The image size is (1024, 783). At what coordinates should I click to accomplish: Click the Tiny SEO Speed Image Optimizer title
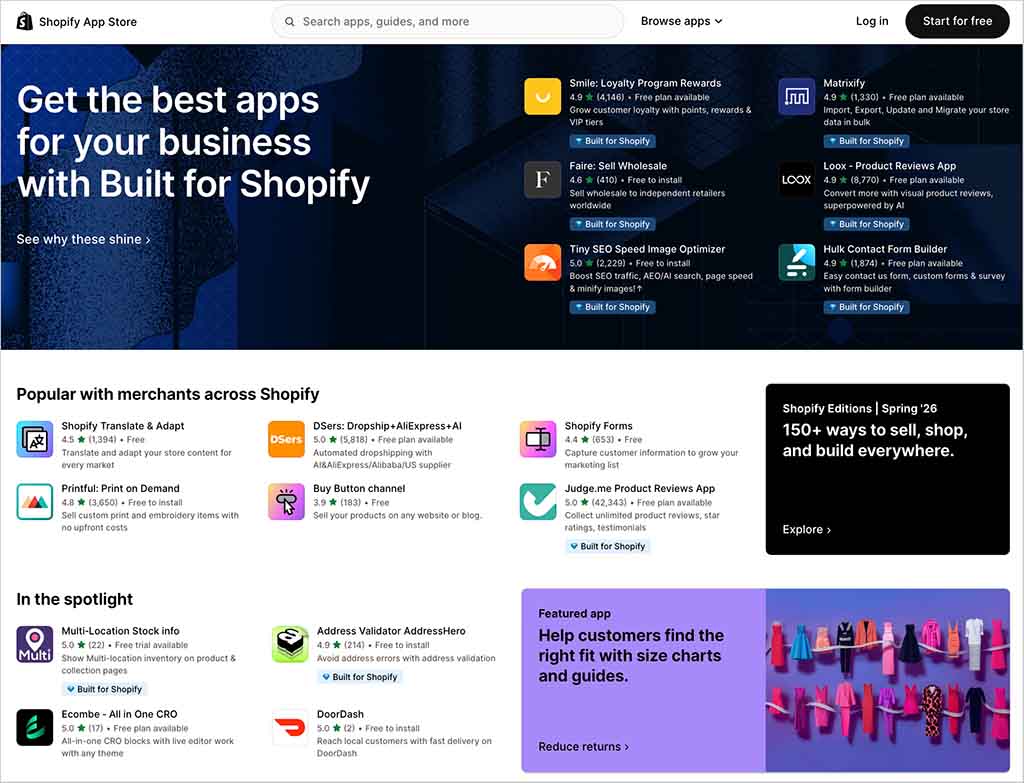pos(647,249)
